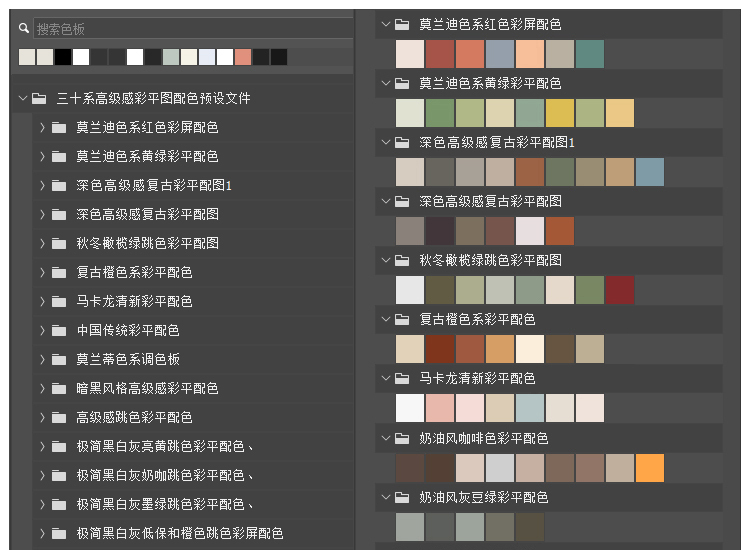The image size is (750, 550).
Task: Click the magnifier search icon
Action: tap(23, 28)
